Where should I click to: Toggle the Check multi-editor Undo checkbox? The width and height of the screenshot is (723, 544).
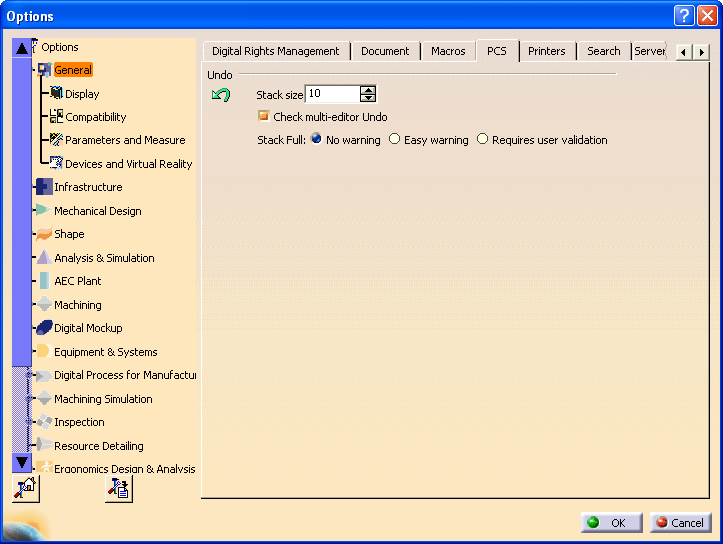point(264,117)
